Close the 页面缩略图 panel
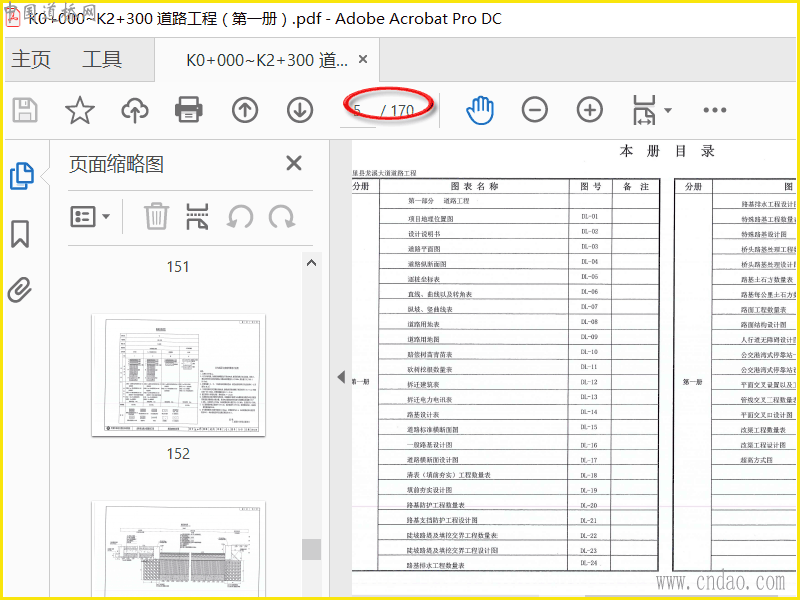800x600 pixels. pyautogui.click(x=294, y=163)
